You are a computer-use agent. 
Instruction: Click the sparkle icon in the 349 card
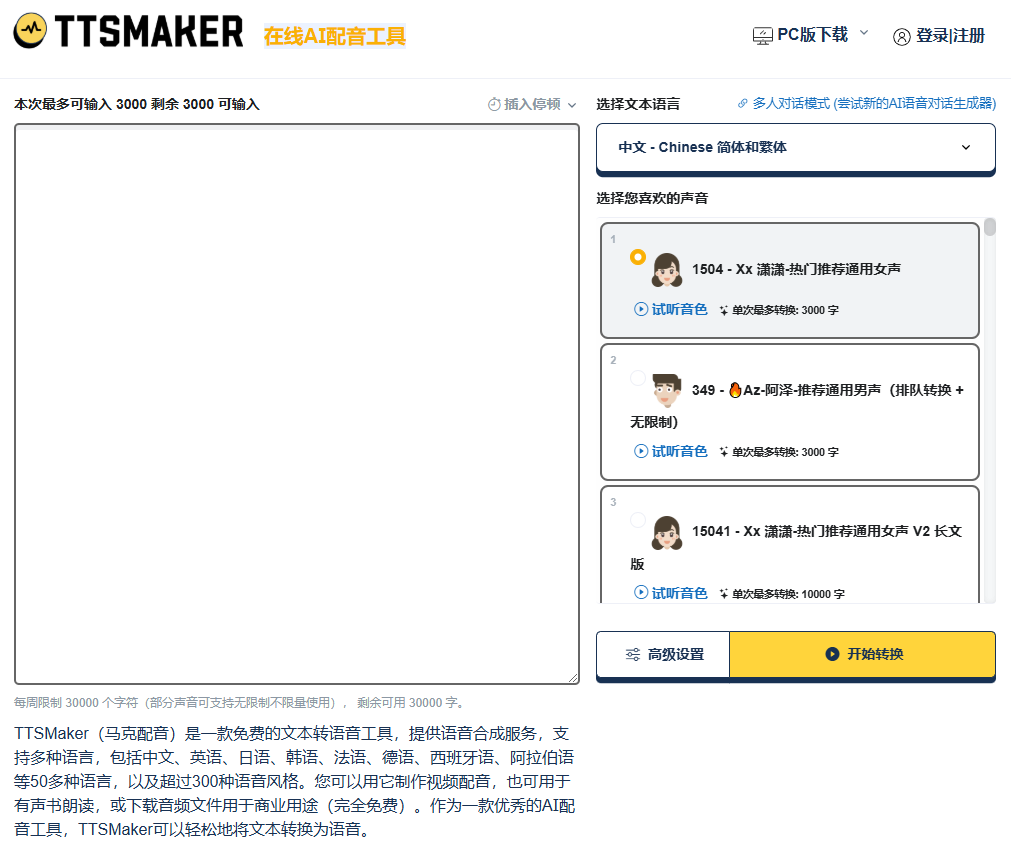click(723, 453)
